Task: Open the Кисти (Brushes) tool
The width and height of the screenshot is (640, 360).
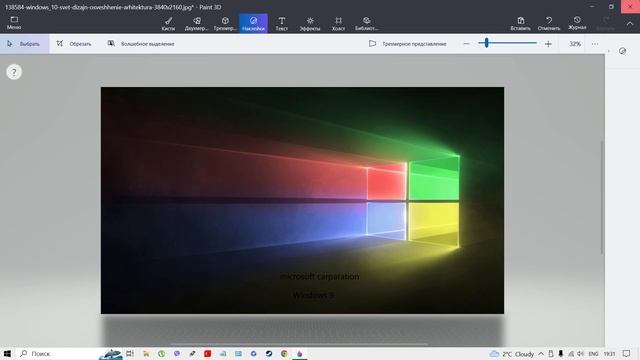Action: pos(168,24)
